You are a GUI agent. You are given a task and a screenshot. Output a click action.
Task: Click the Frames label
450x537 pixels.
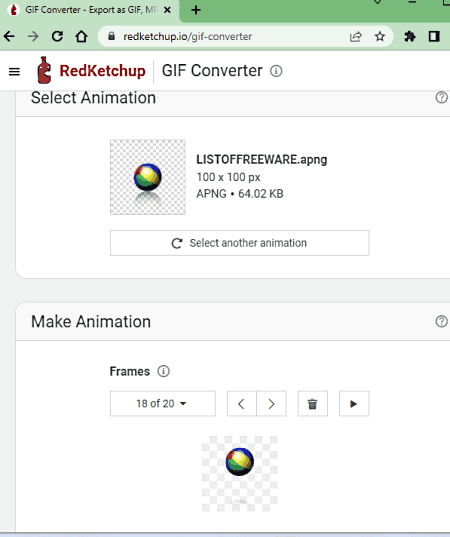(130, 371)
